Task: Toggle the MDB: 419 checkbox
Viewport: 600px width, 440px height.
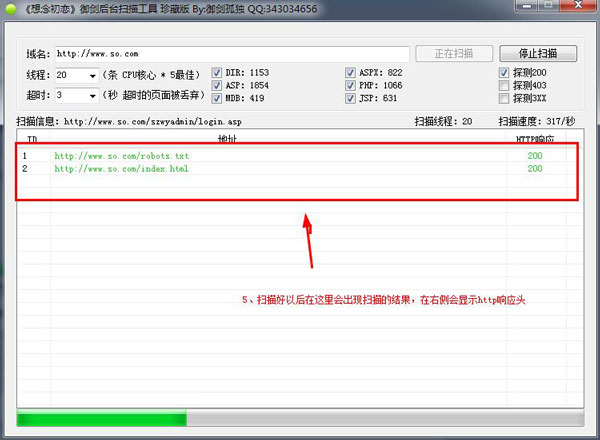Action: pos(218,99)
